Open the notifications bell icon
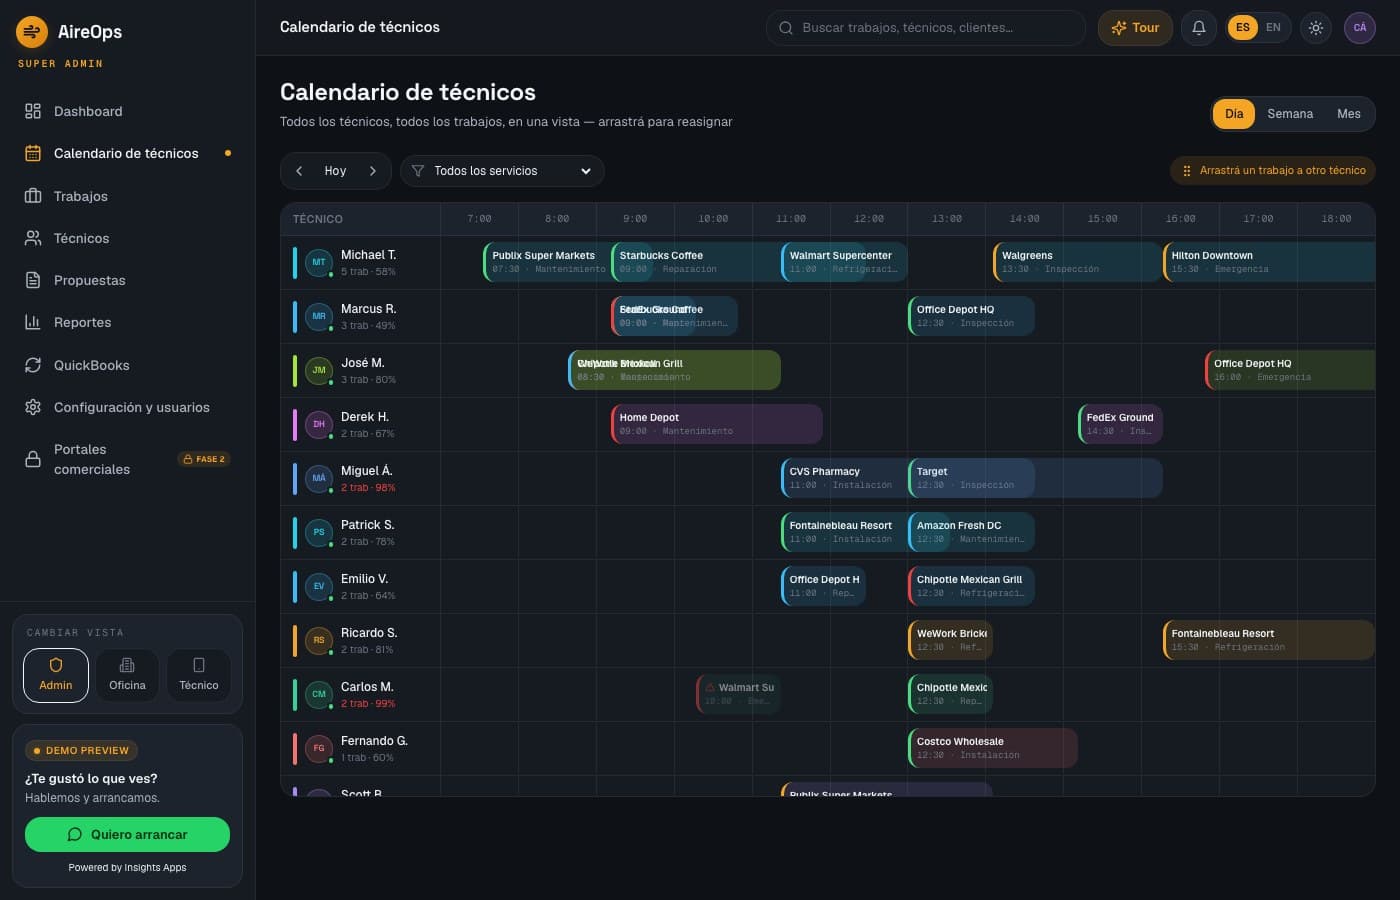The image size is (1400, 900). tap(1199, 28)
